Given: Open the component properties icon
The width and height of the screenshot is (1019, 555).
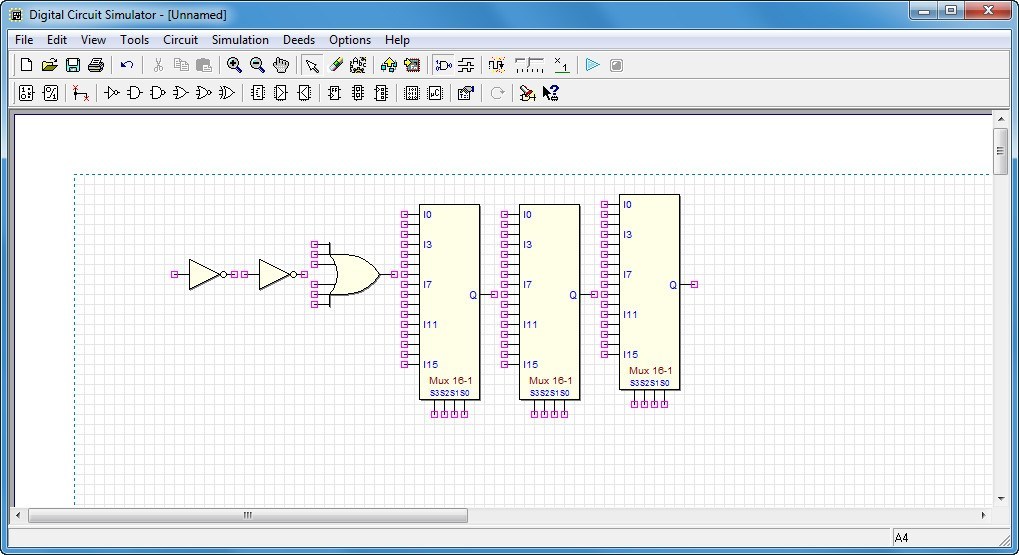Looking at the screenshot, I should click(466, 93).
